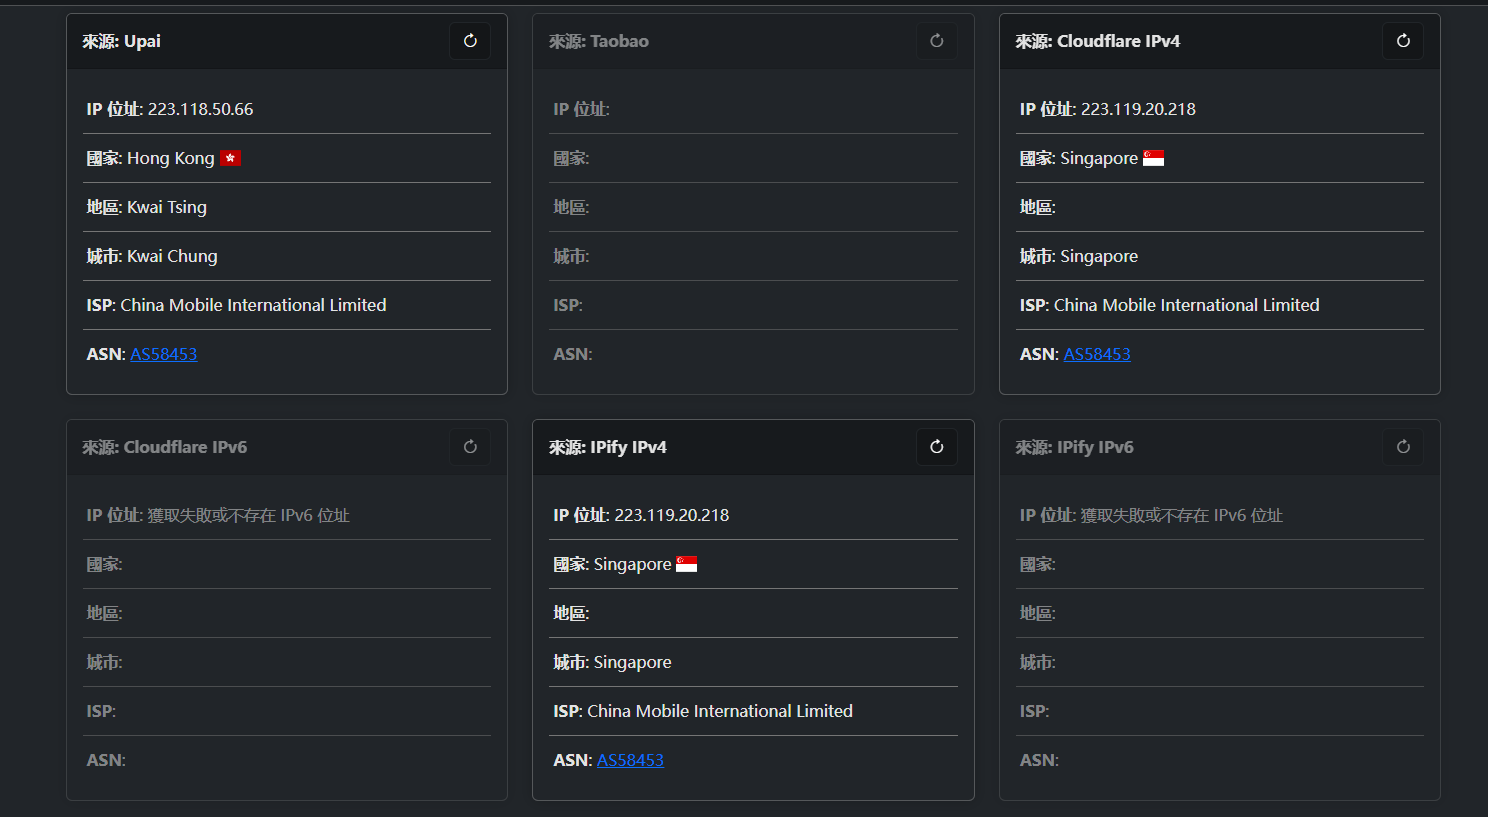The image size is (1488, 817).
Task: Click the IPv6 failure message in Cloudflare IPv6
Action: click(x=248, y=515)
